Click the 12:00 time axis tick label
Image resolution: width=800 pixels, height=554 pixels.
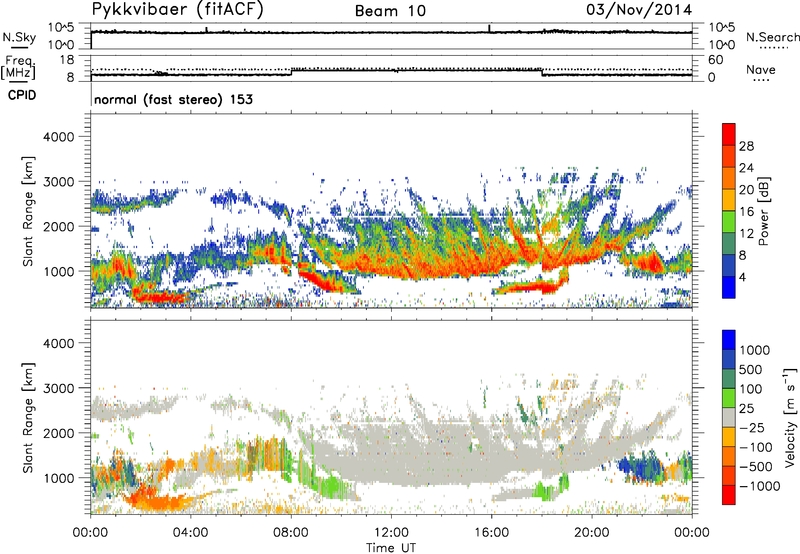391,533
